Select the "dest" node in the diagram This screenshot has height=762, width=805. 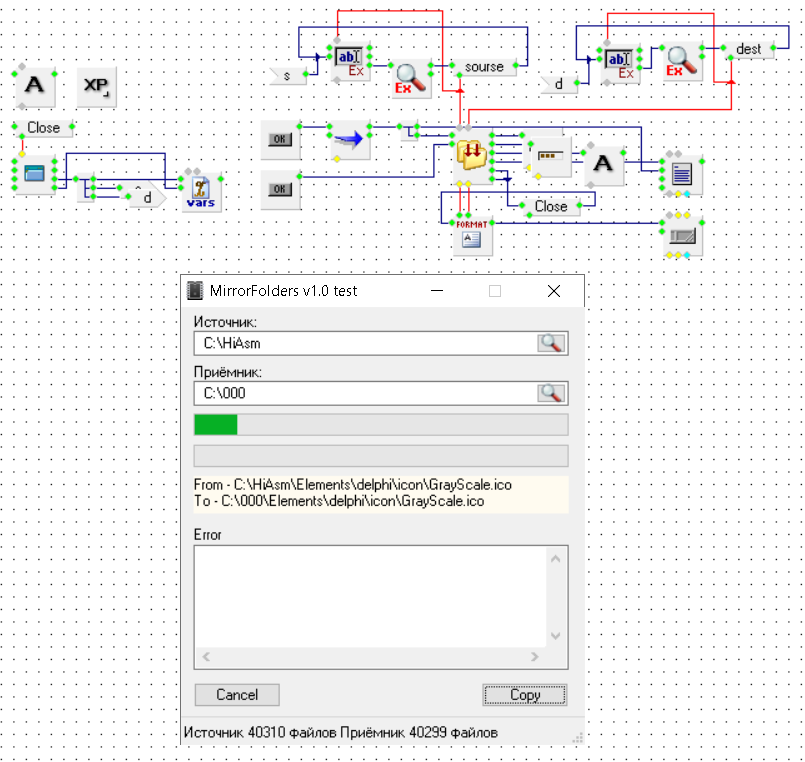click(x=748, y=48)
